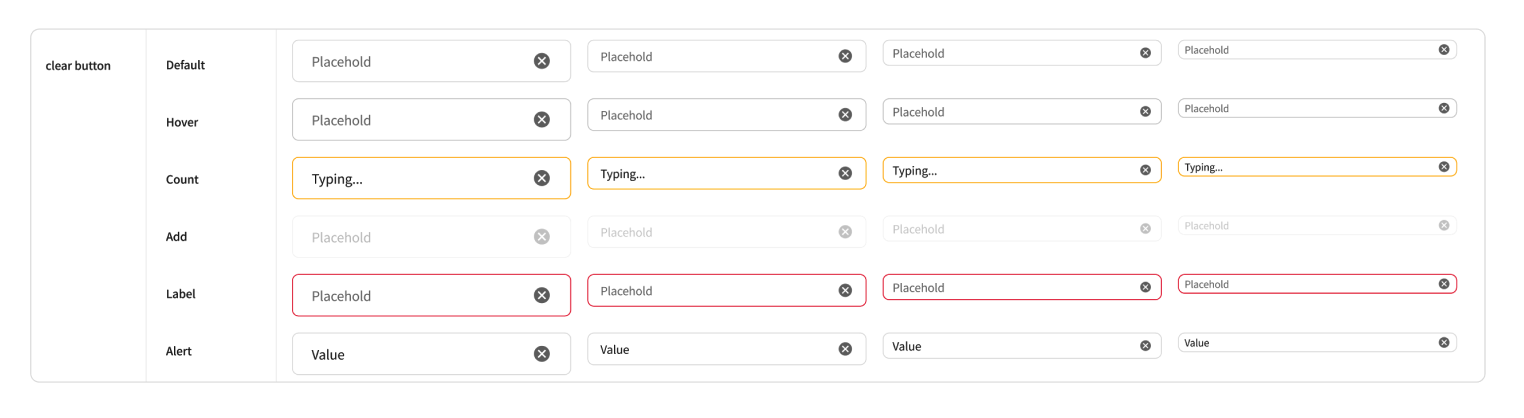
Task: Clear the largest Hover row input
Action: coord(542,120)
